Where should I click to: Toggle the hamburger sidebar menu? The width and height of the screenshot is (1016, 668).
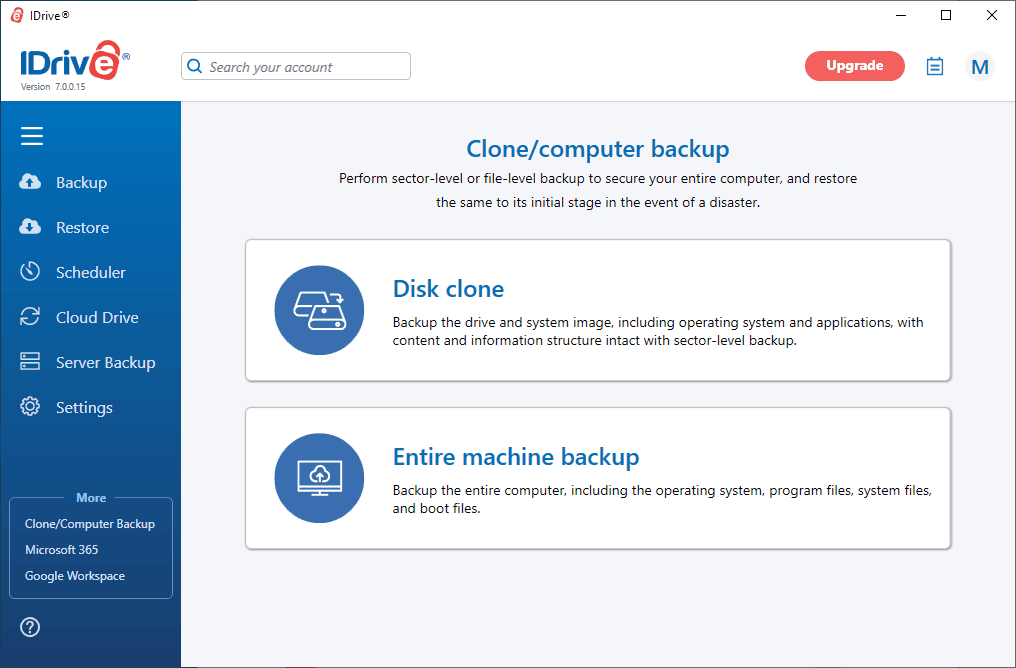31,136
